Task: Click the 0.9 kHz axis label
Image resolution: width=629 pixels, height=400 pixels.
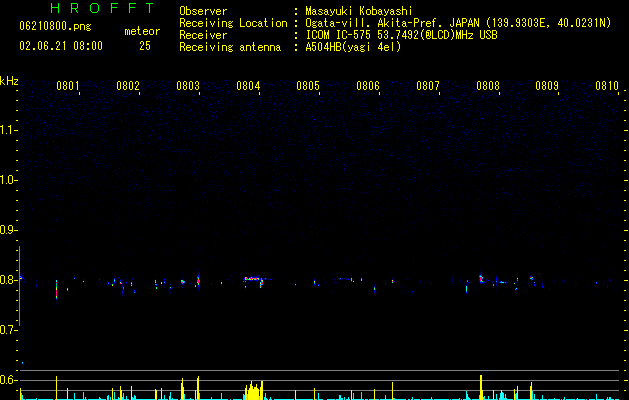Action: coord(9,230)
